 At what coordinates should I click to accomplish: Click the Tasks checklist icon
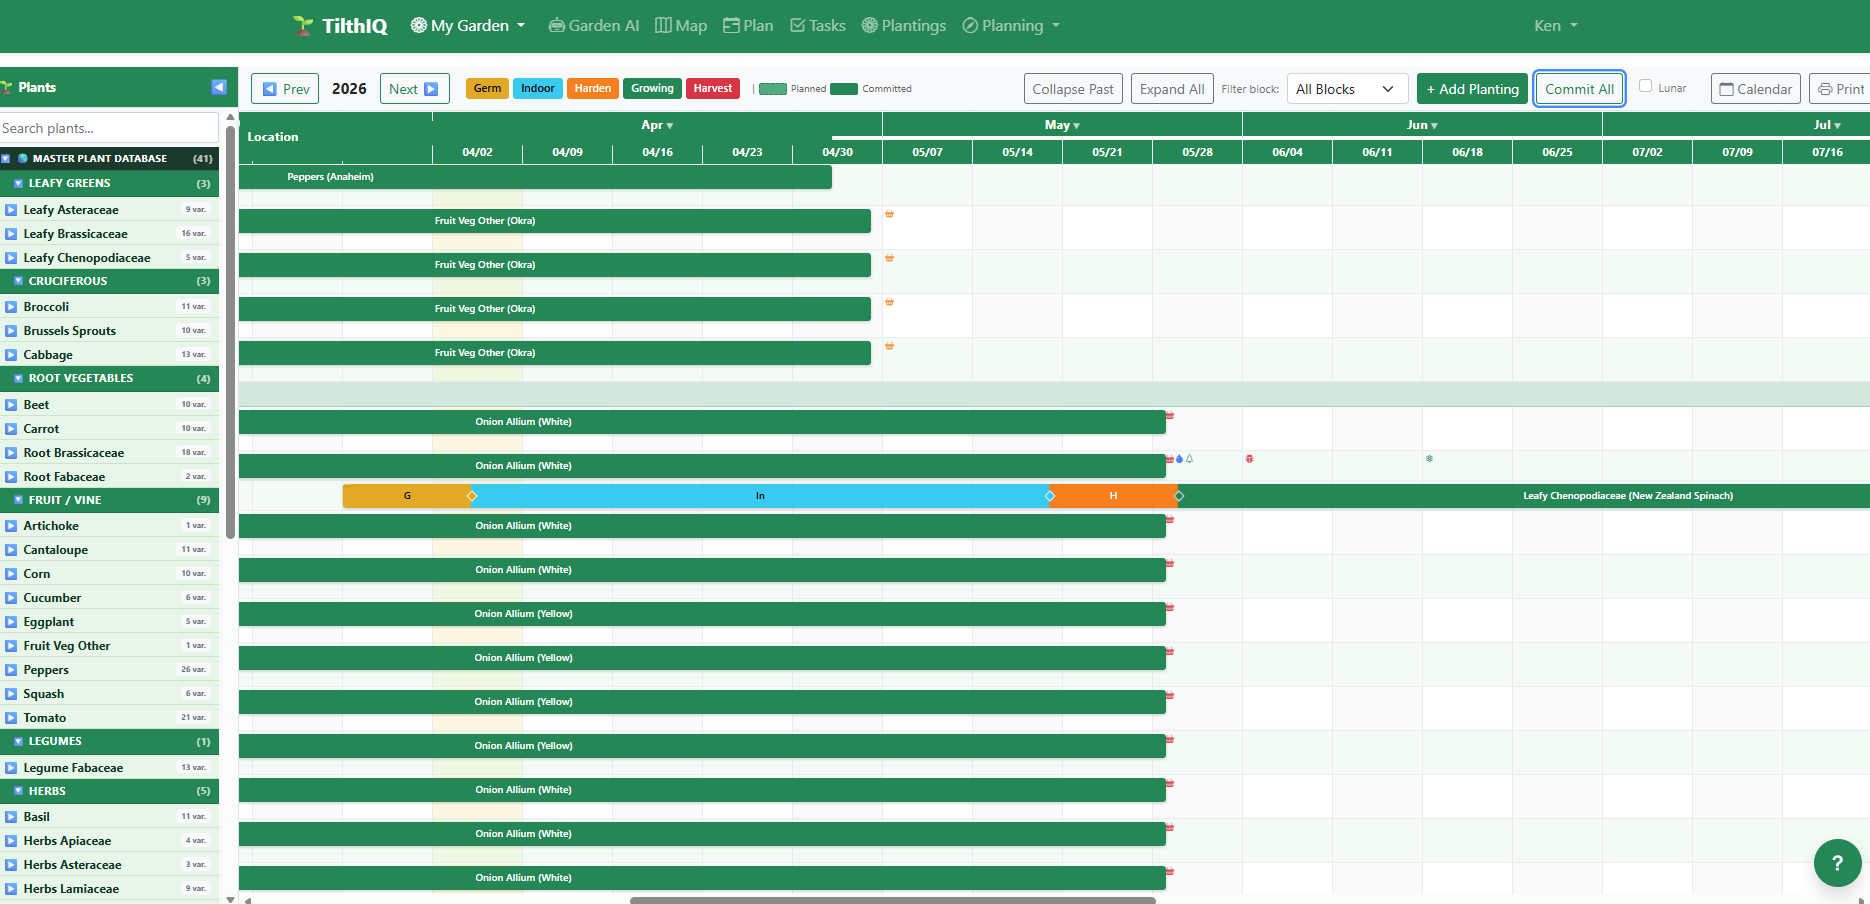(797, 25)
